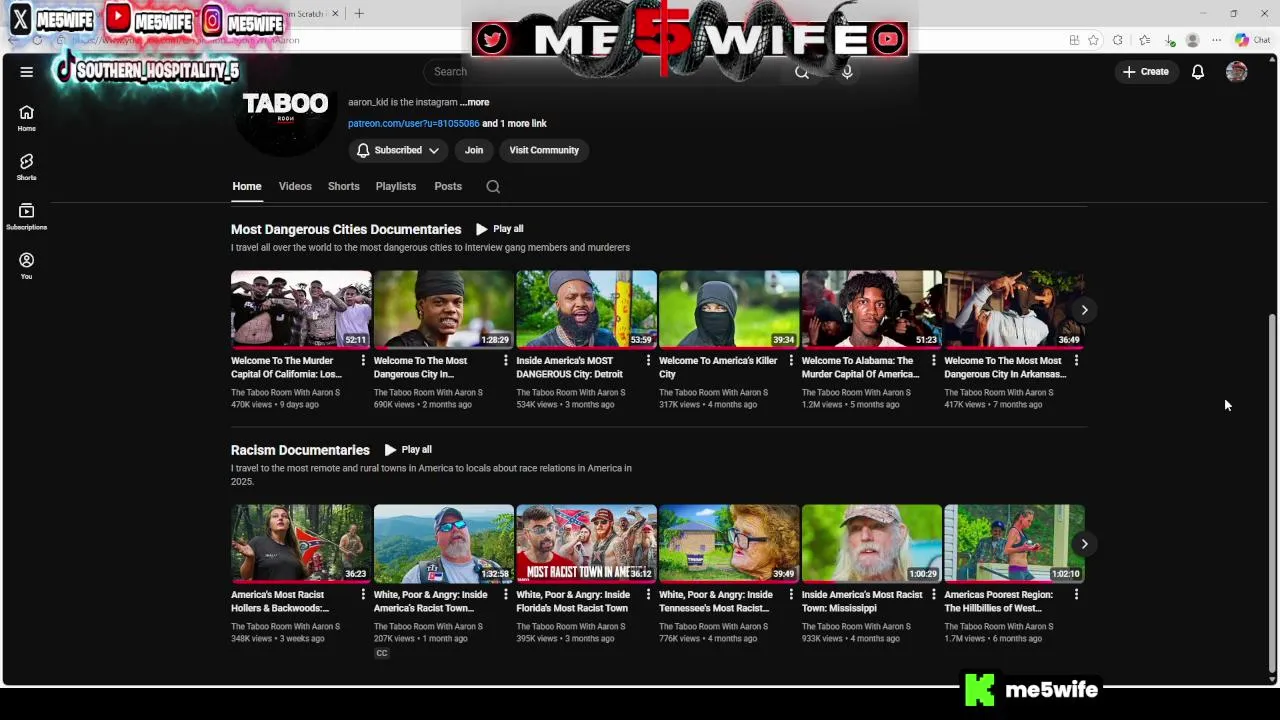1280x720 pixels.
Task: Start voice search with microphone icon
Action: [x=847, y=72]
